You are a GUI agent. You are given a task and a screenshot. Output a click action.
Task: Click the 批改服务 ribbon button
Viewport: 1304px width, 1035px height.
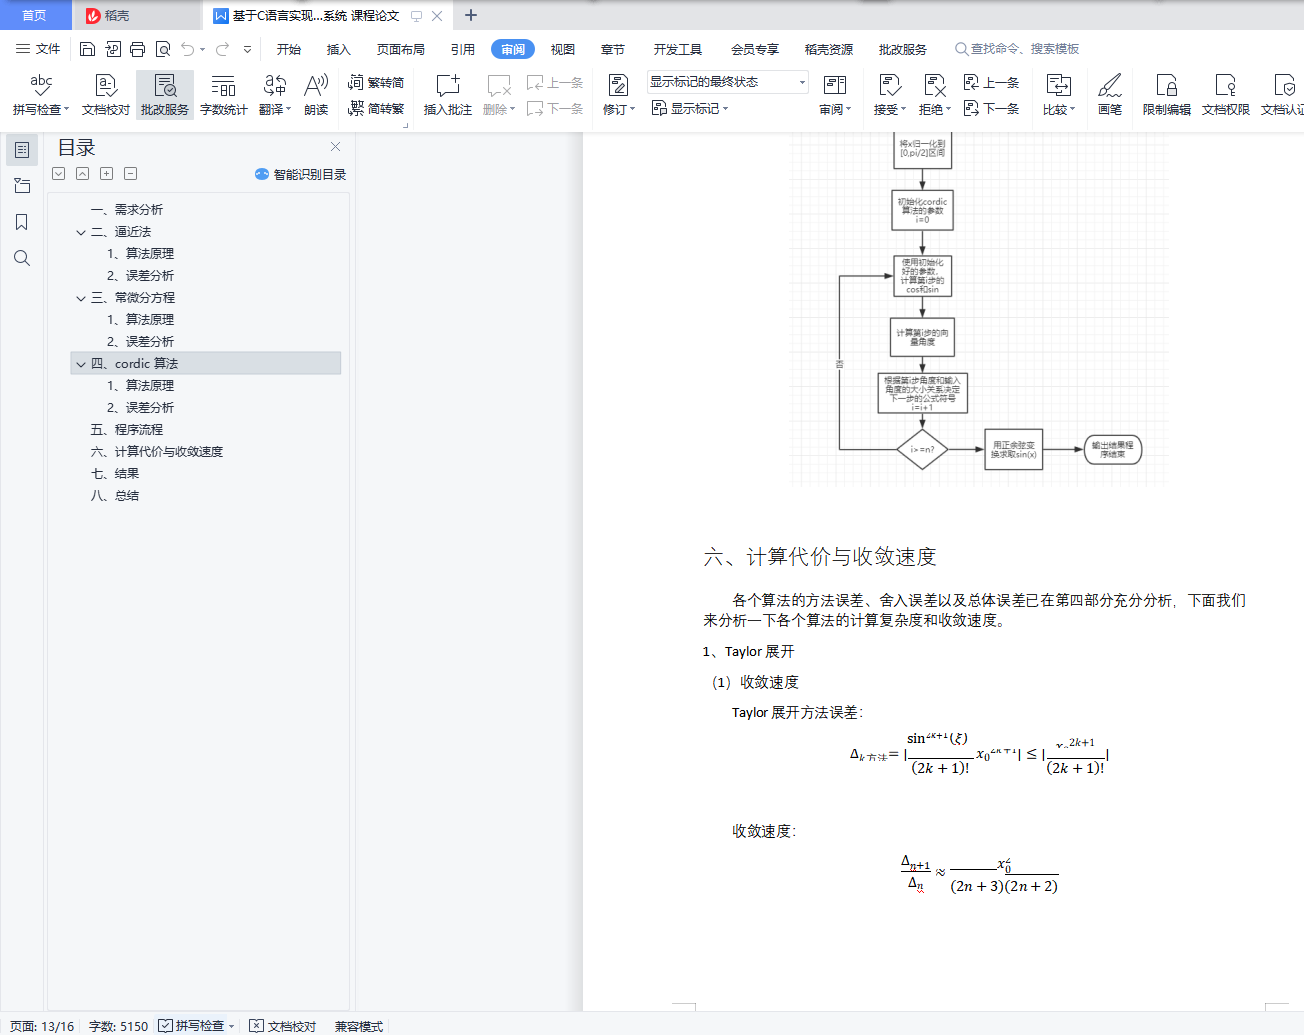[165, 94]
